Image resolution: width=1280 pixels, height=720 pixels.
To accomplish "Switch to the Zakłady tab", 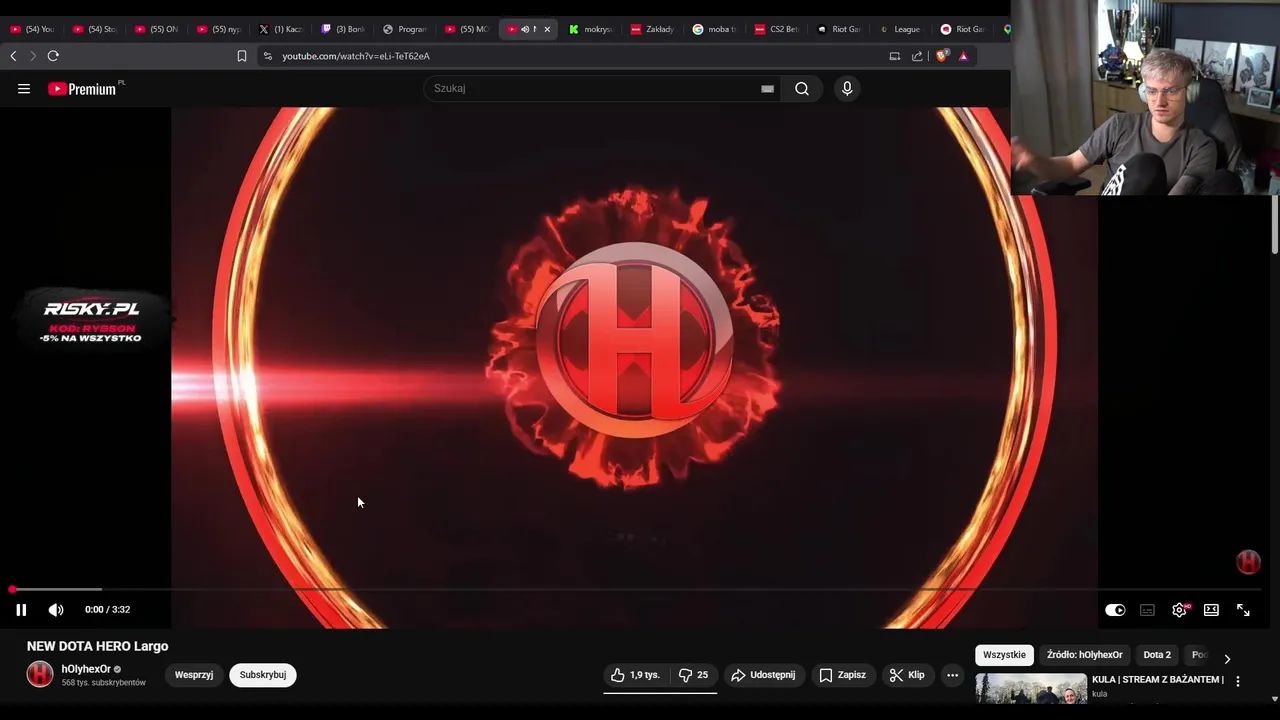I will (653, 29).
